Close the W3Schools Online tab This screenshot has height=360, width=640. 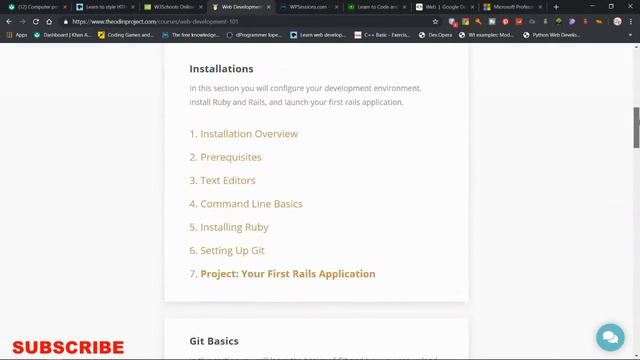pos(200,7)
